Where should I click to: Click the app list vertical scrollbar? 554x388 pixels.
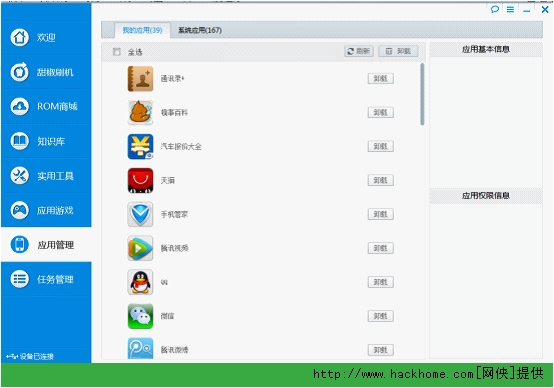pos(422,94)
